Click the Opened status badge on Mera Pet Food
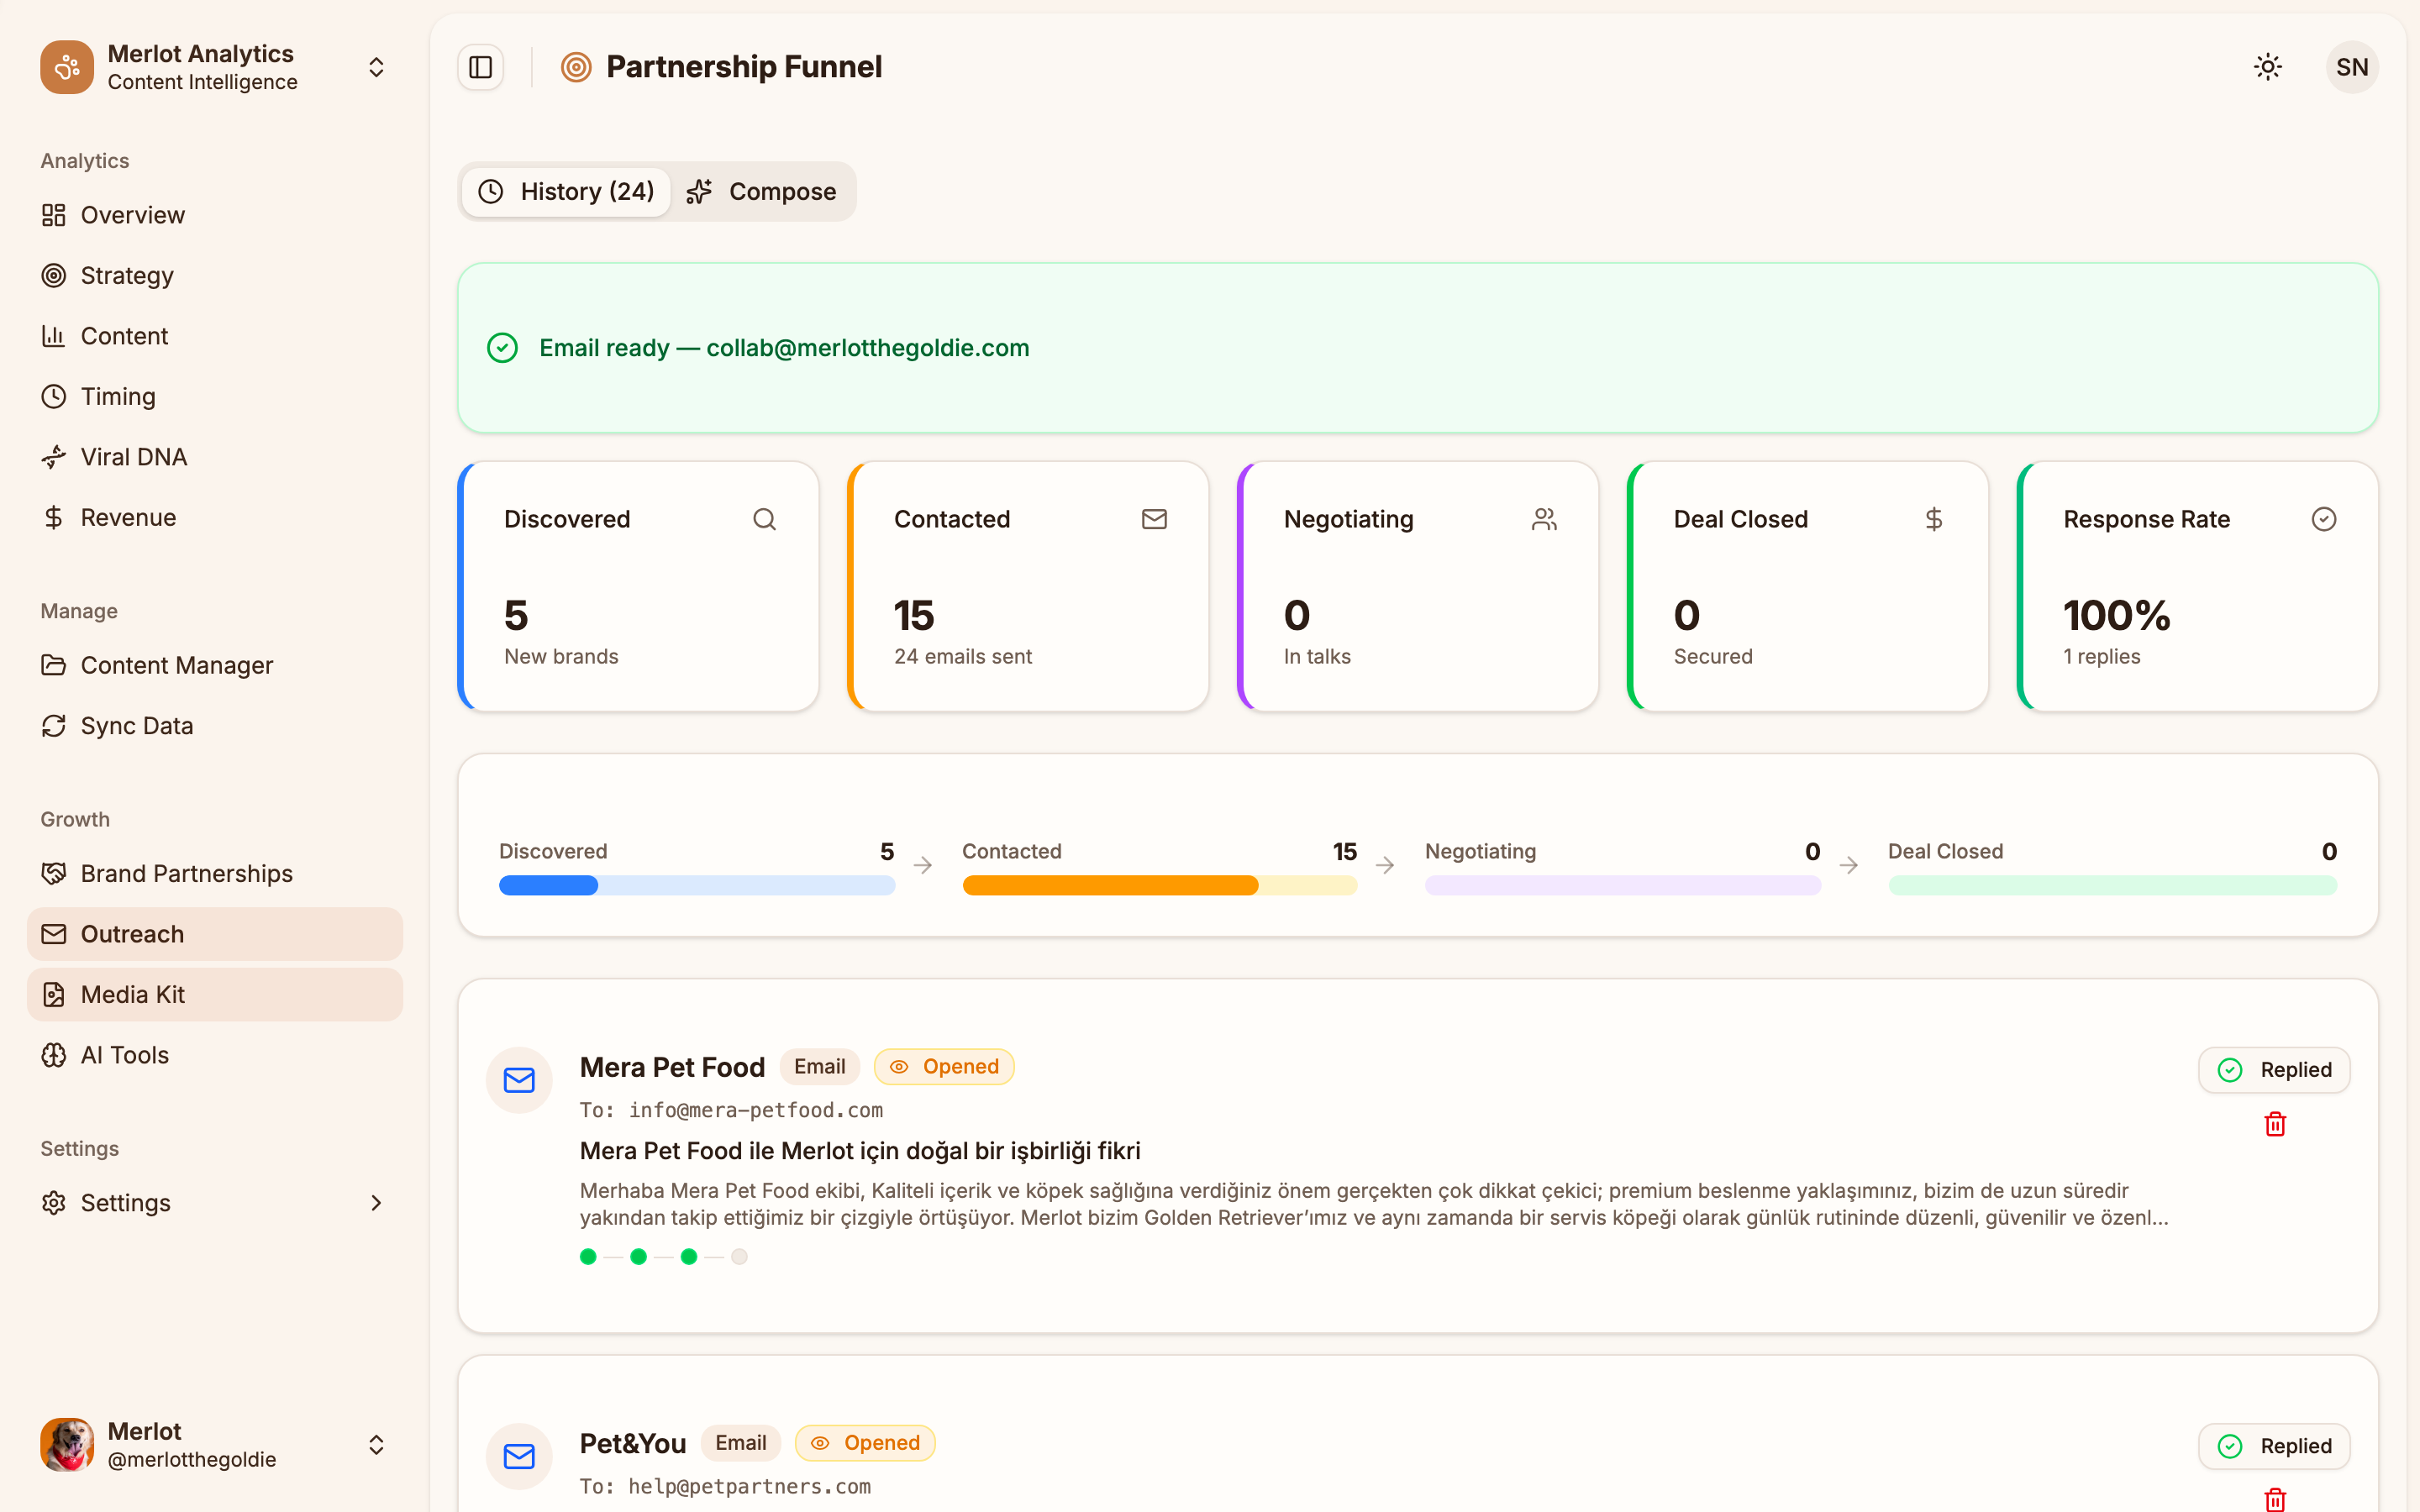Viewport: 2420px width, 1512px height. (x=943, y=1066)
